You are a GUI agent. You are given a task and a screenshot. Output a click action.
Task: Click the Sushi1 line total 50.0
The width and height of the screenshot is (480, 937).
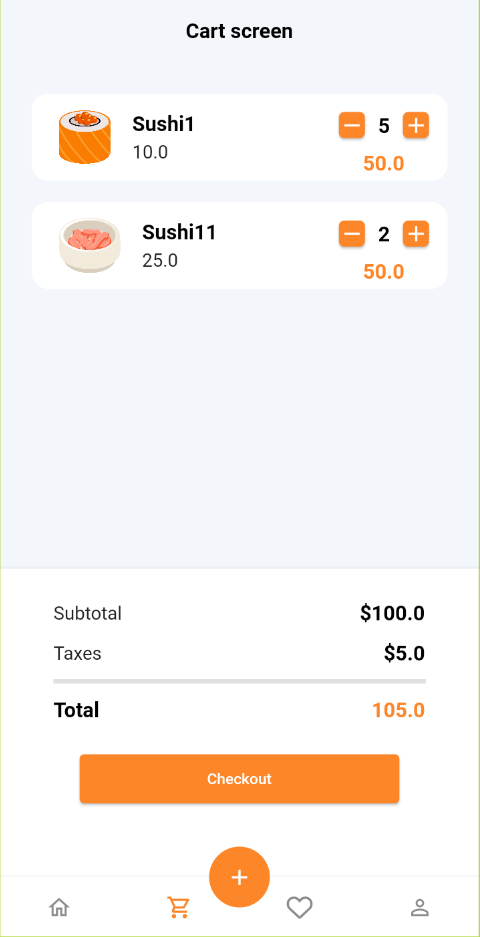pos(384,163)
